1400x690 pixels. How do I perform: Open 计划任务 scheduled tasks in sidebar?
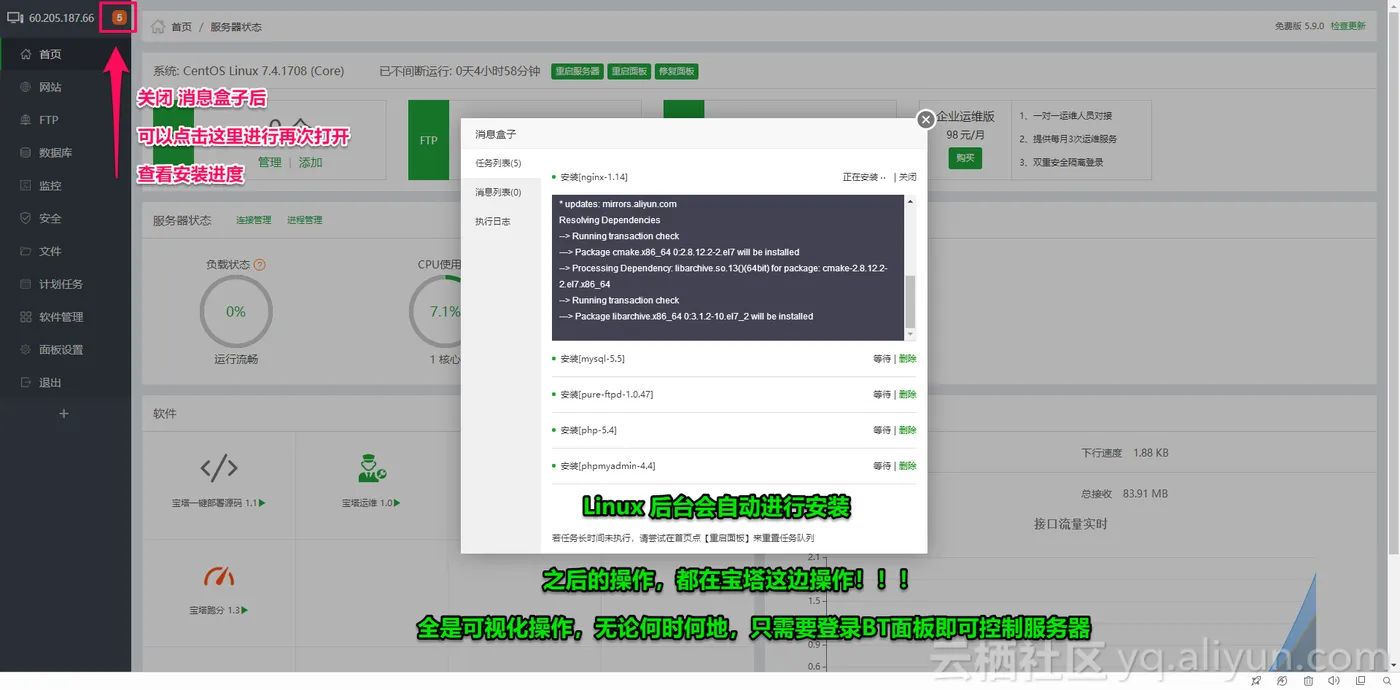click(x=65, y=285)
